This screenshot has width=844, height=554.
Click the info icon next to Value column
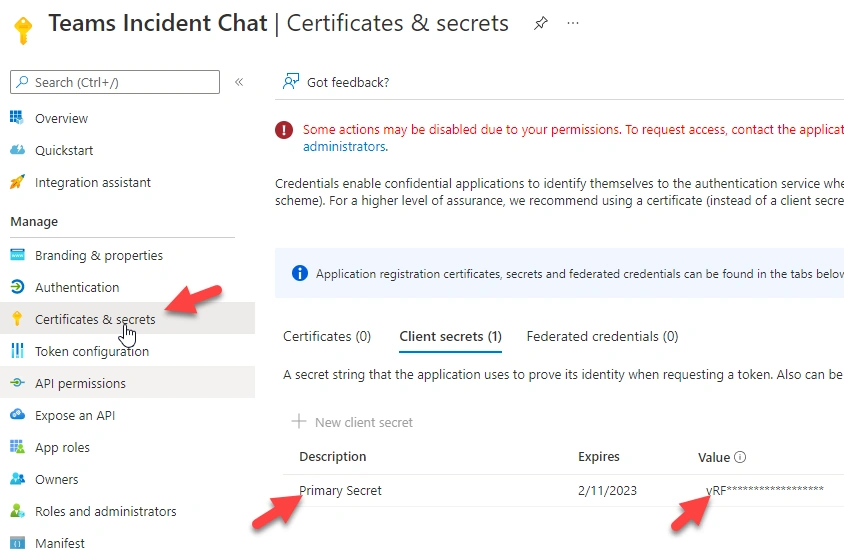click(740, 457)
